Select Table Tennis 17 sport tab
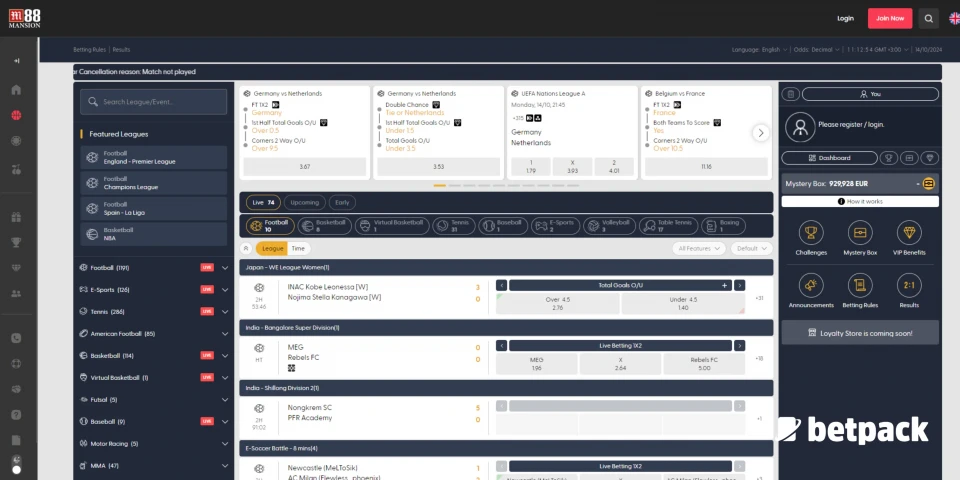 669,226
